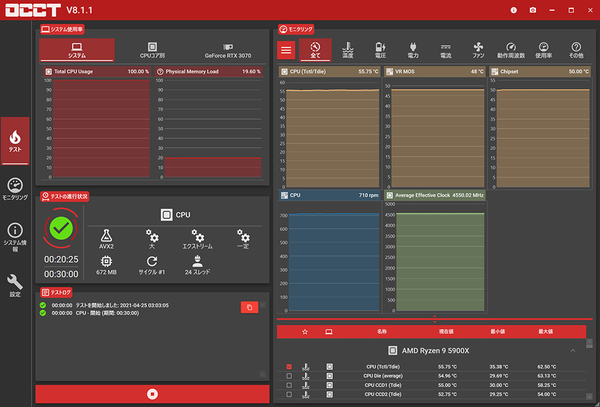
Task: Collapse the AMD Ryzen 9 5900X sensor group
Action: tap(573, 351)
